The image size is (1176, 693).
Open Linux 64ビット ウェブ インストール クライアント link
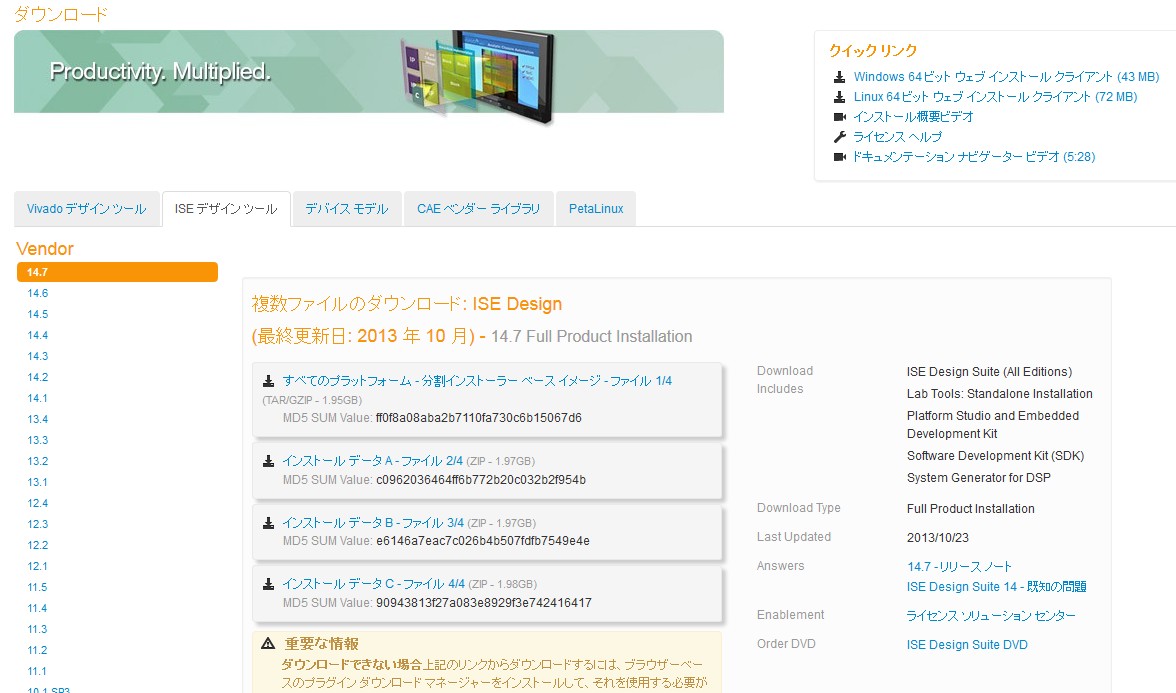click(995, 97)
